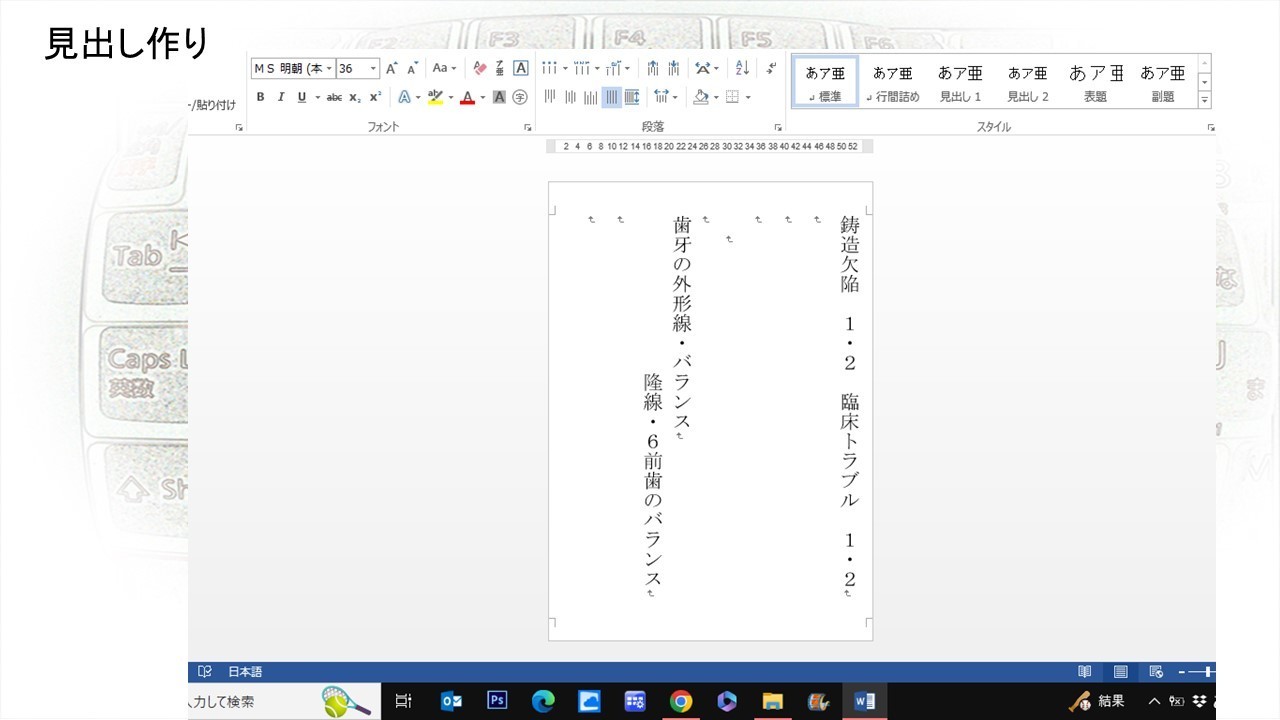Apply yellow highlight color swatch
The width and height of the screenshot is (1280, 720).
coord(435,97)
